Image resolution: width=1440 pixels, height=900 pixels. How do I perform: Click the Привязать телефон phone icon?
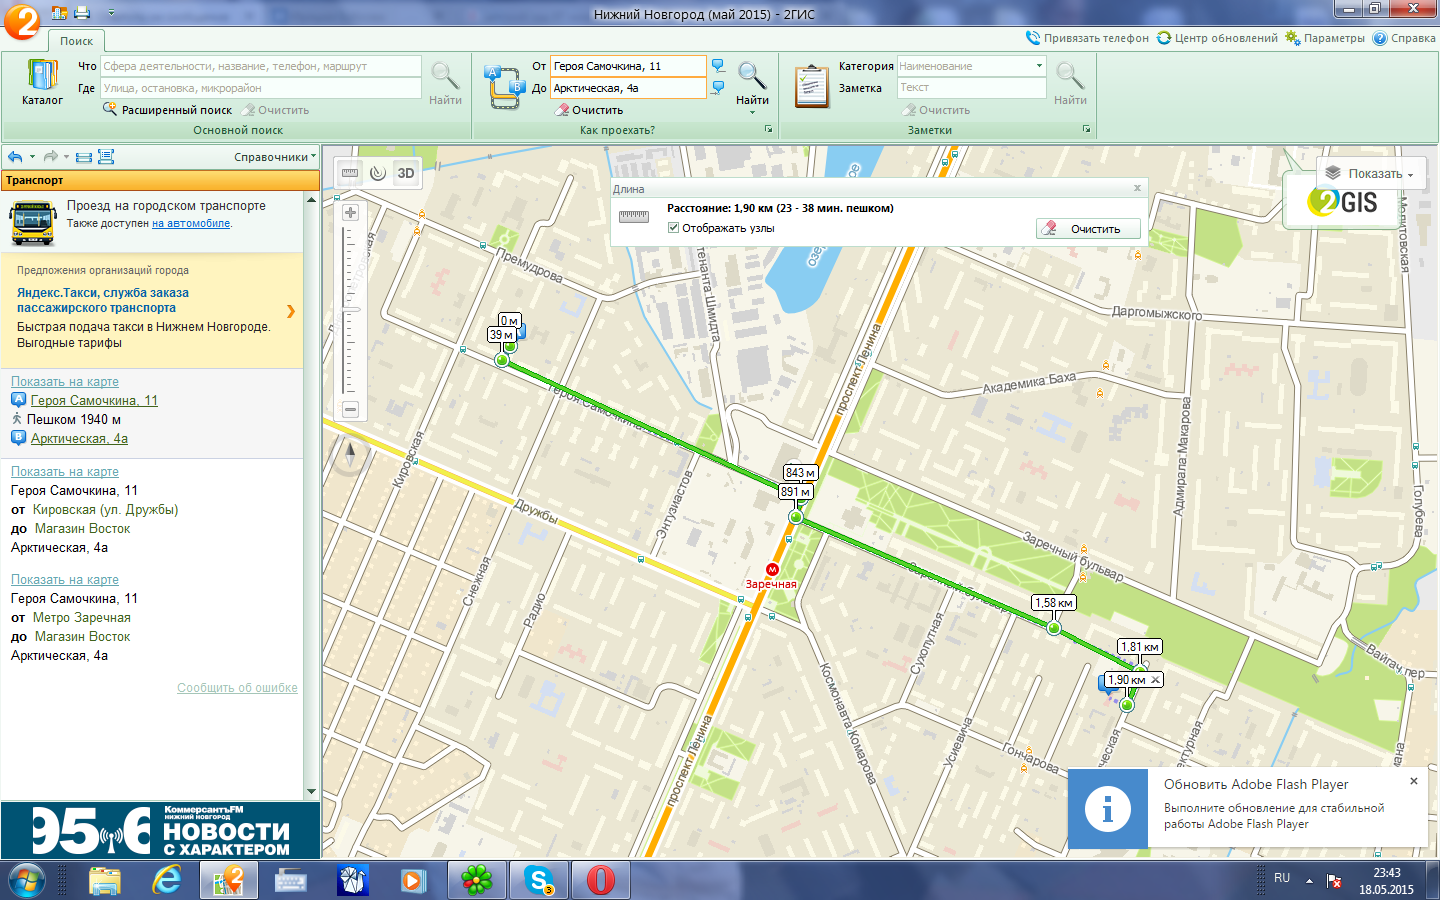[1033, 38]
